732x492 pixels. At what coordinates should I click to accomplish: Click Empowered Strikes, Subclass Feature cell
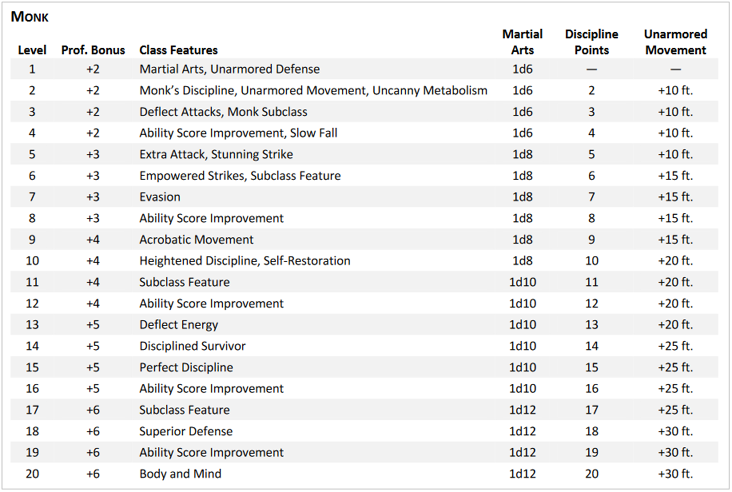click(239, 176)
